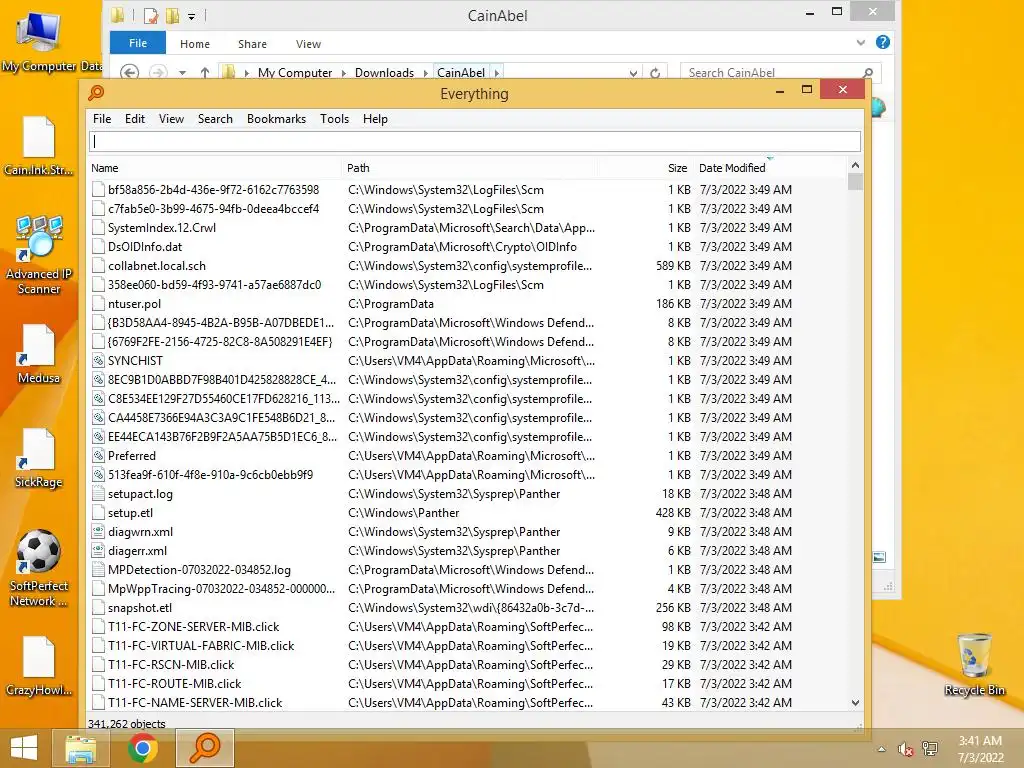Click the Search CainAbel input field
This screenshot has width=1024, height=768.
click(x=771, y=73)
